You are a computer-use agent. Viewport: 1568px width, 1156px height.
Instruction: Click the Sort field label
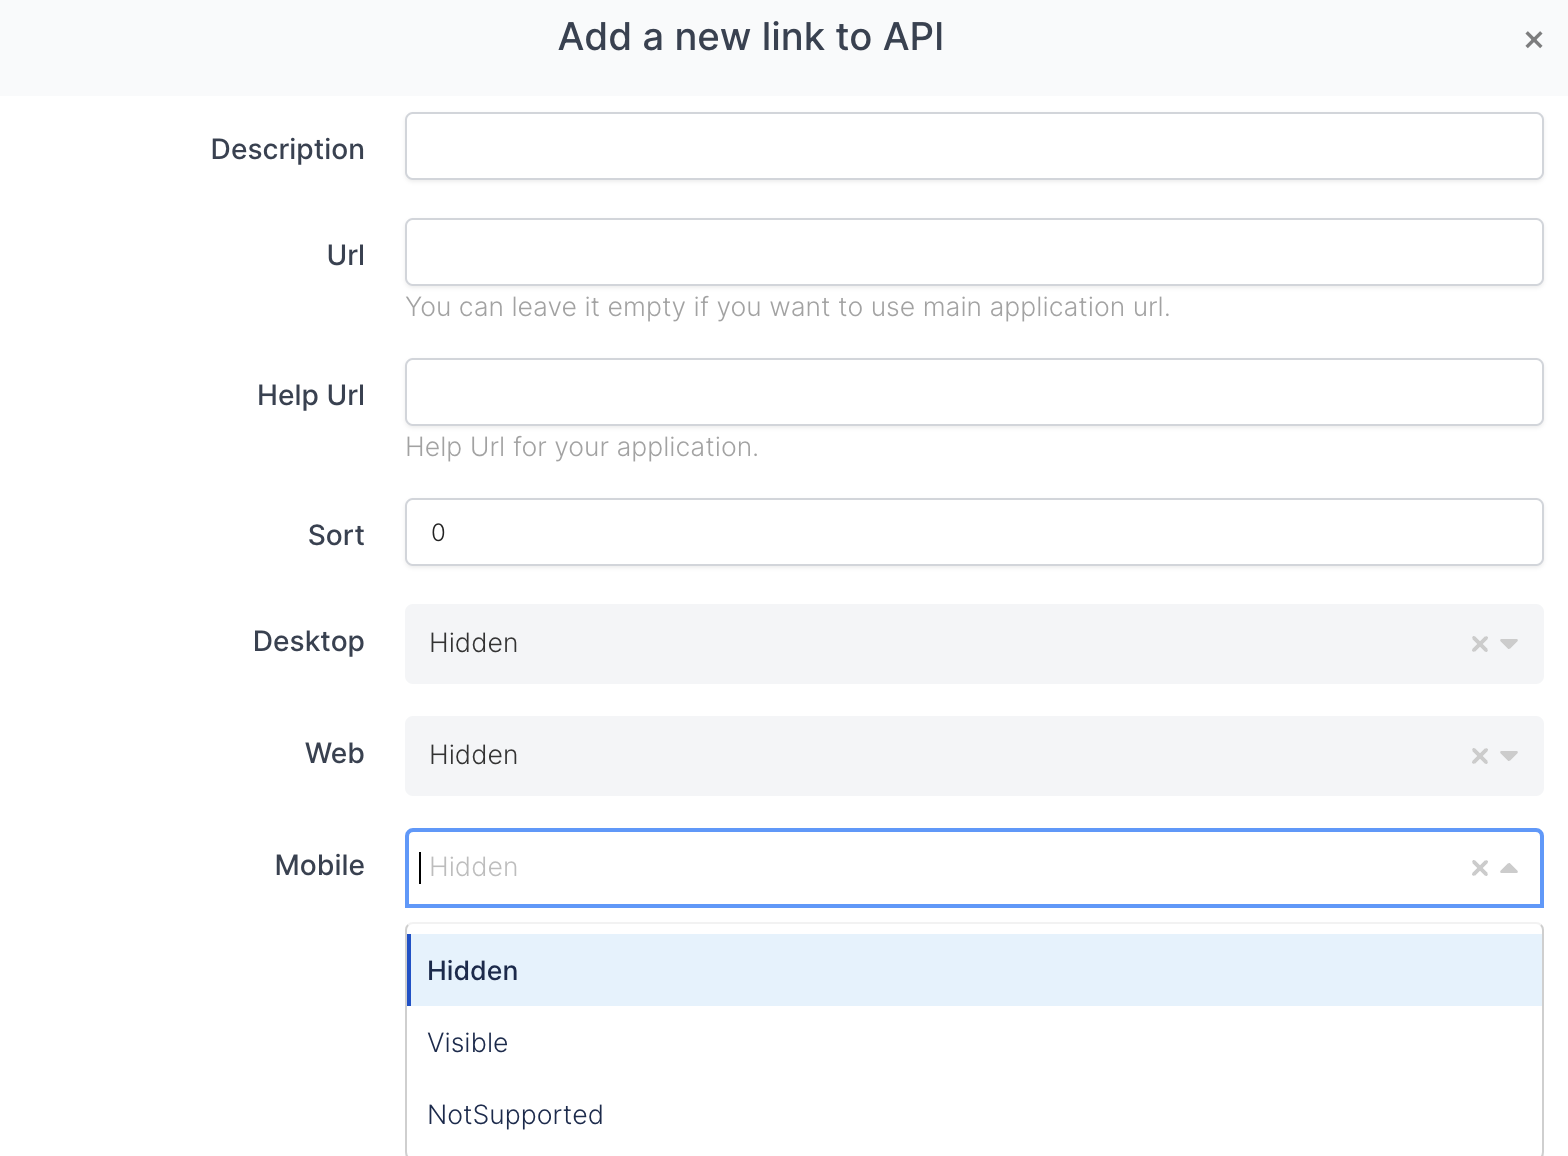coord(336,535)
